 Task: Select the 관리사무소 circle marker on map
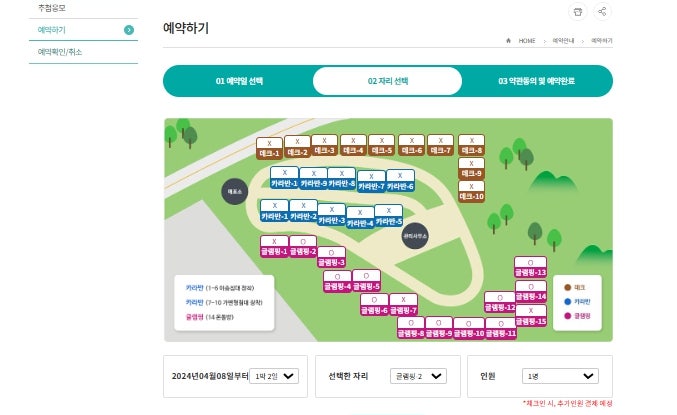pyautogui.click(x=415, y=236)
